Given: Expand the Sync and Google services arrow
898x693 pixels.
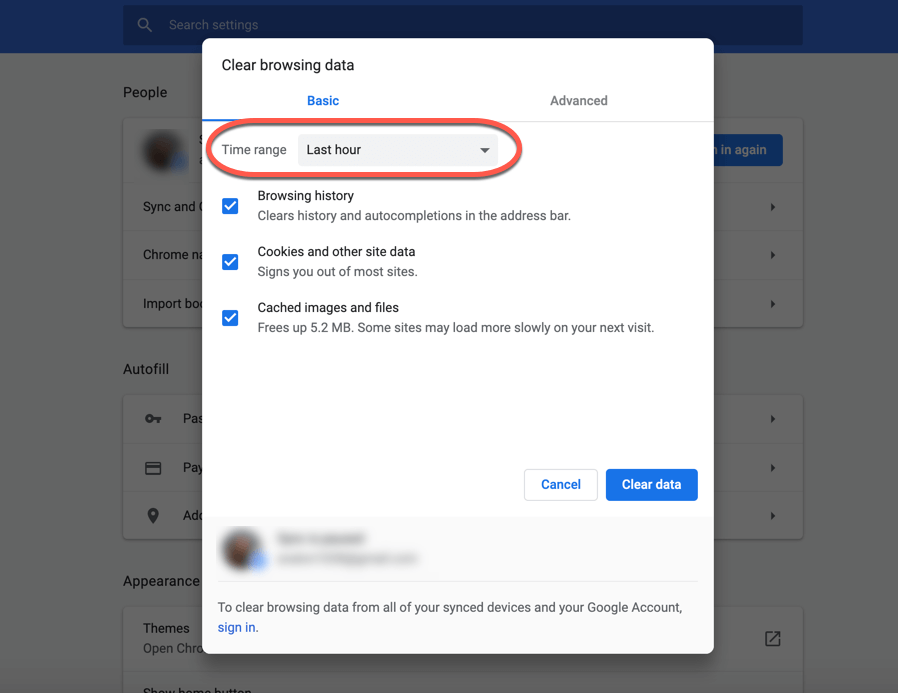Looking at the screenshot, I should pos(773,207).
